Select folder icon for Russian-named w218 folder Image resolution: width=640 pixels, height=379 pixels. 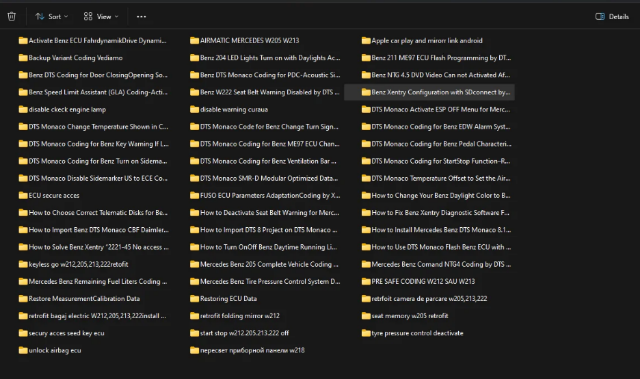coord(194,350)
